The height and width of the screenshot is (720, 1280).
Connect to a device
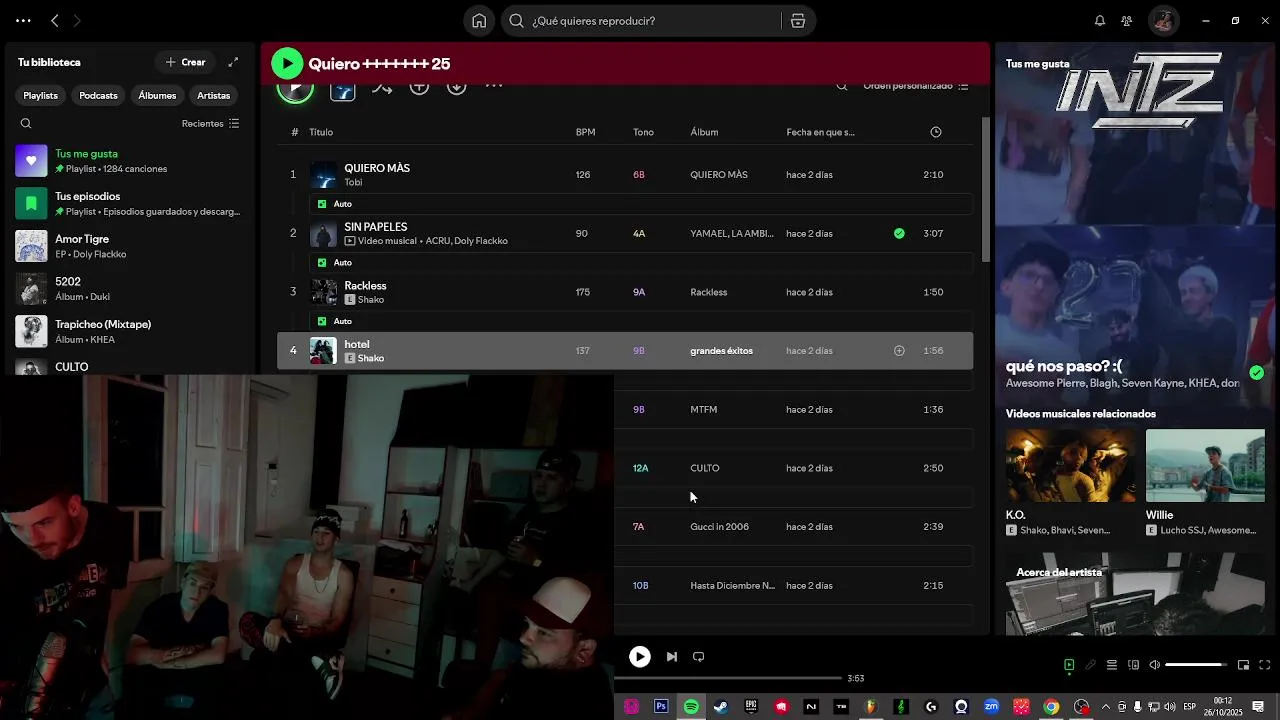(x=1133, y=665)
